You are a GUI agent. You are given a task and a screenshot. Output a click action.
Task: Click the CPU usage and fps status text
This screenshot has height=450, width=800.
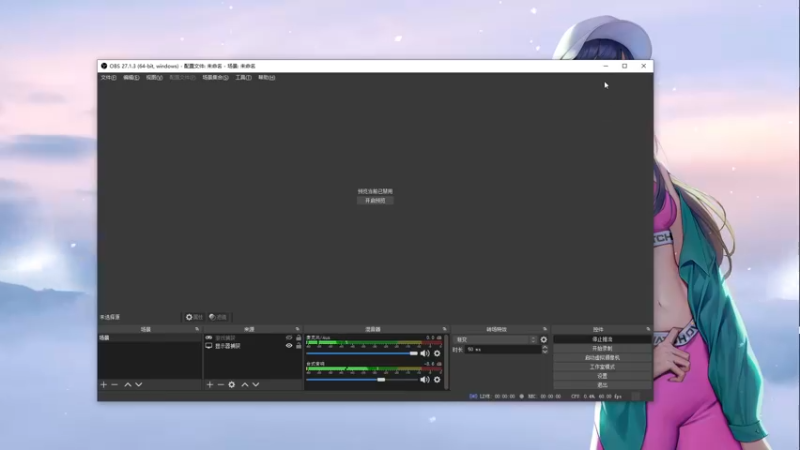pyautogui.click(x=596, y=396)
